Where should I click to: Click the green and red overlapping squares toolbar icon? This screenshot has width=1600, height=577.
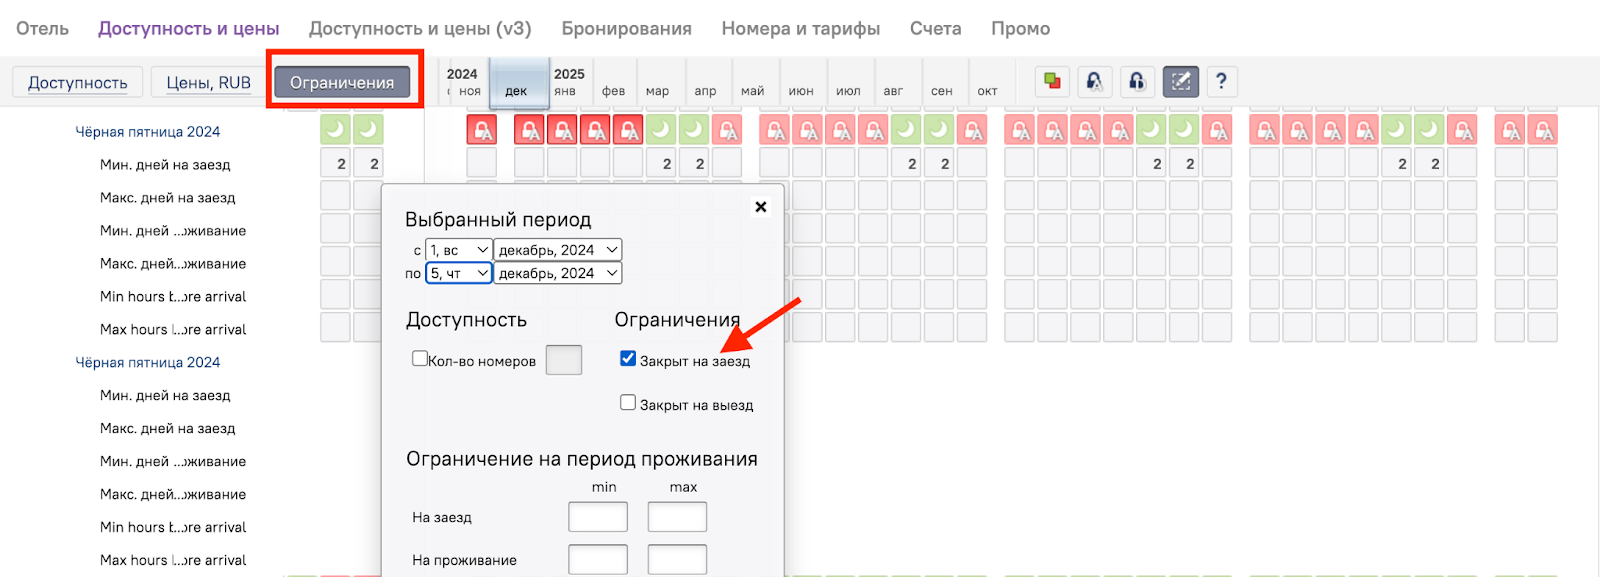click(1052, 81)
